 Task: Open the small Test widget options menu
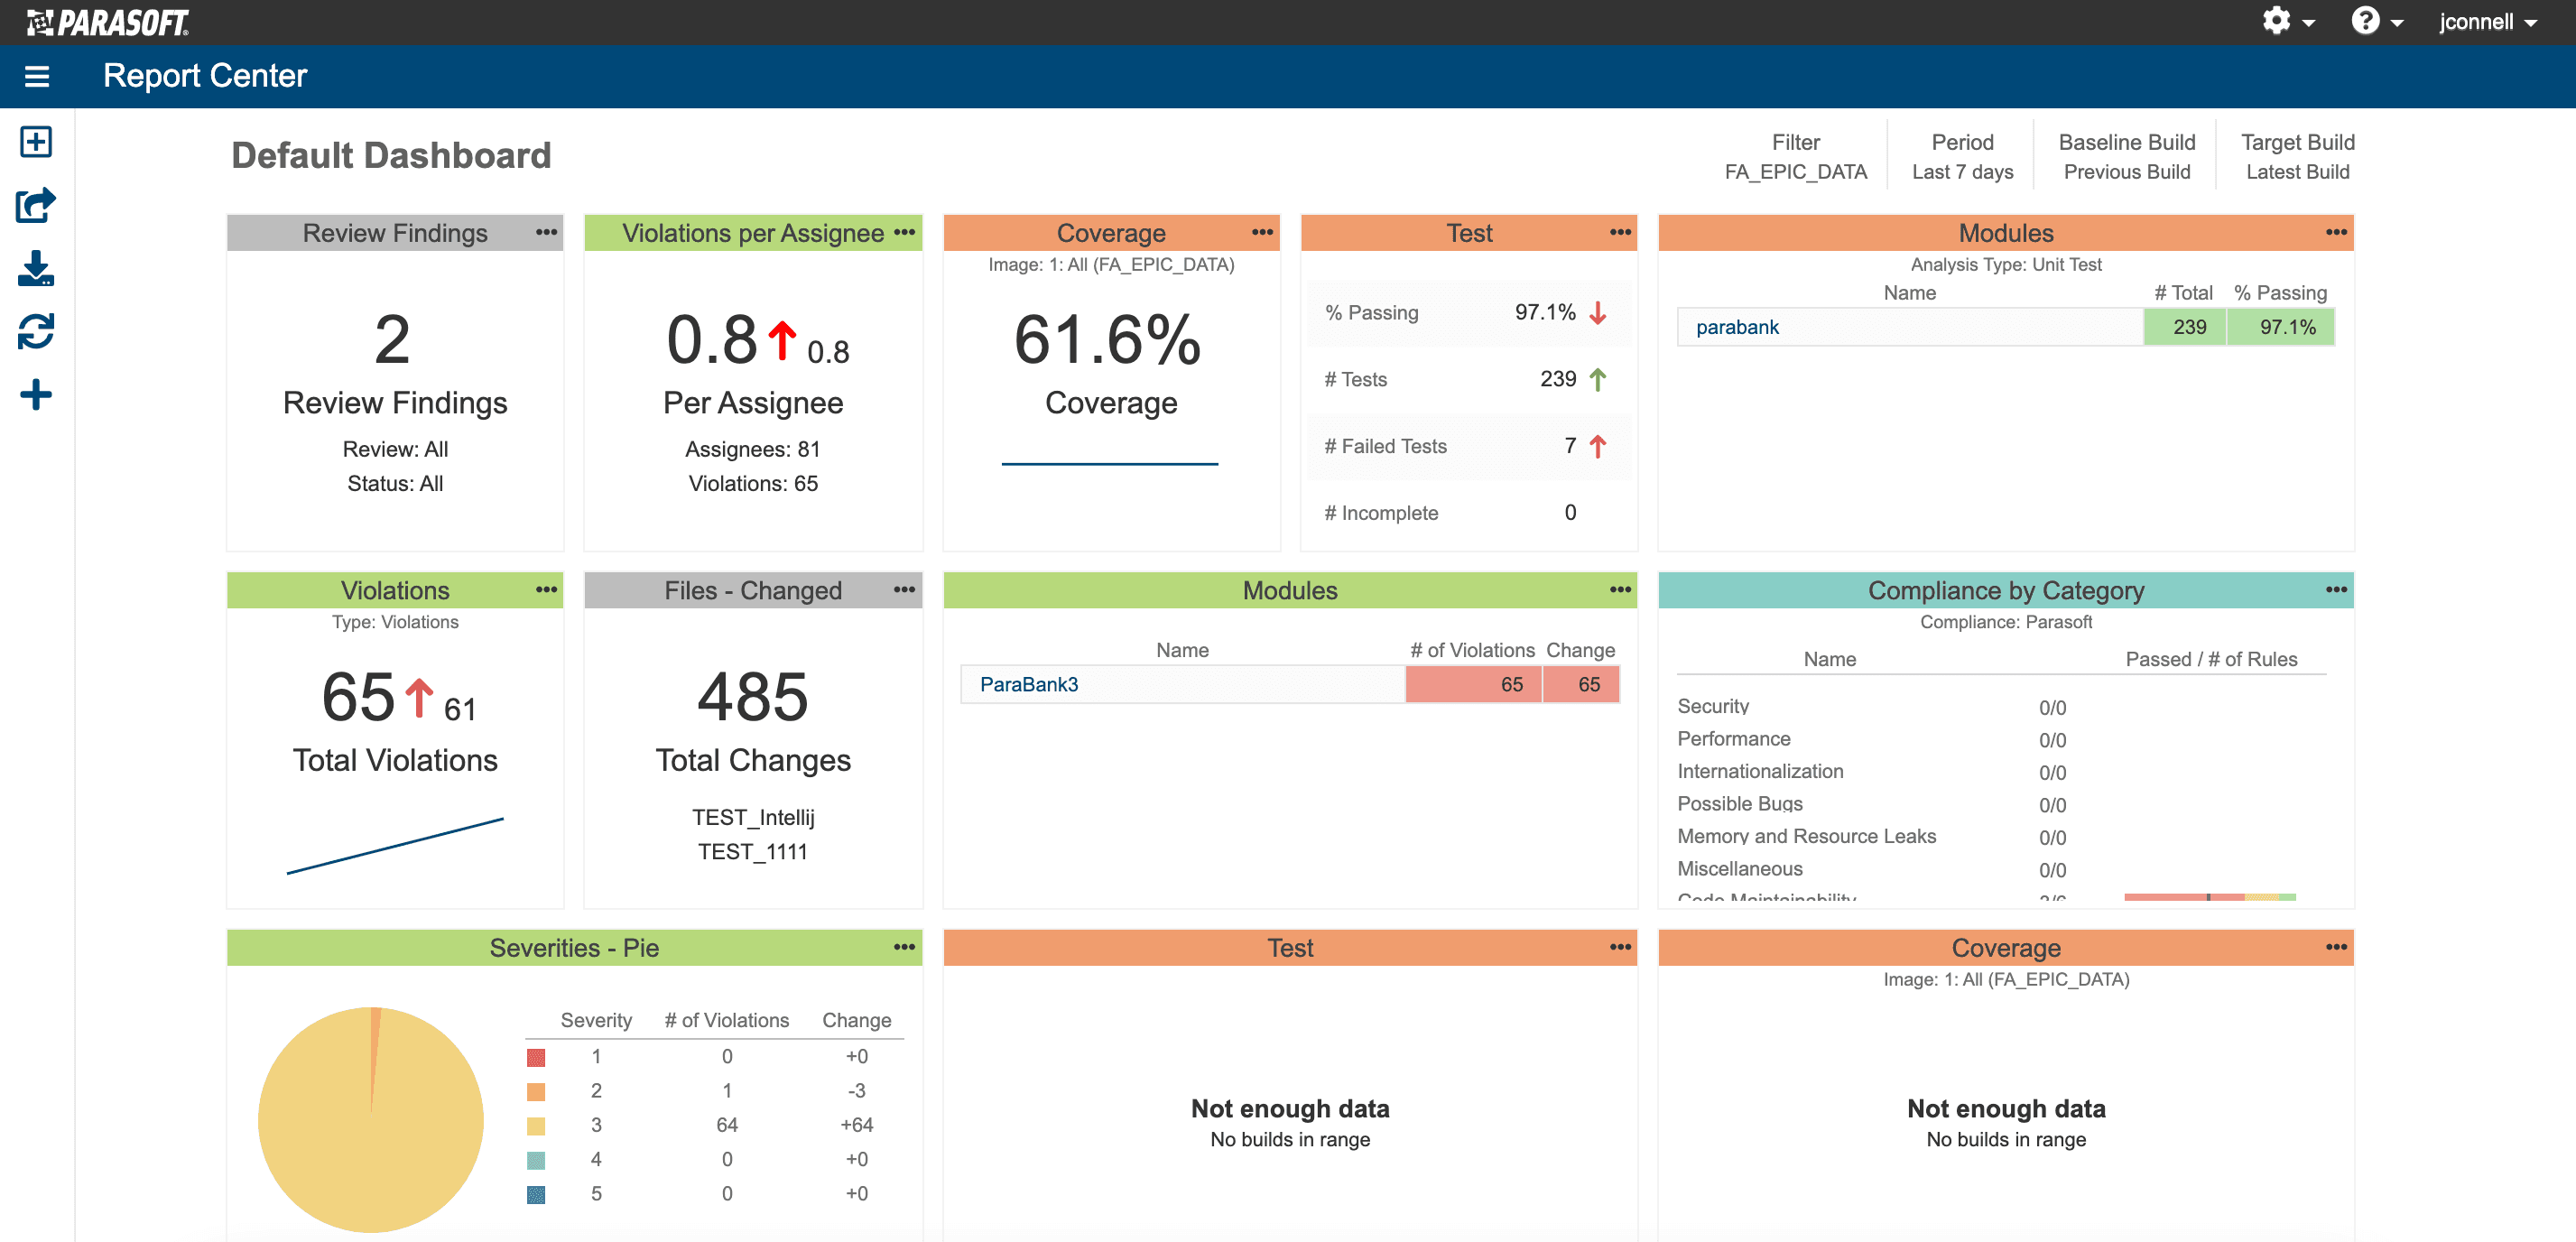click(x=1620, y=232)
